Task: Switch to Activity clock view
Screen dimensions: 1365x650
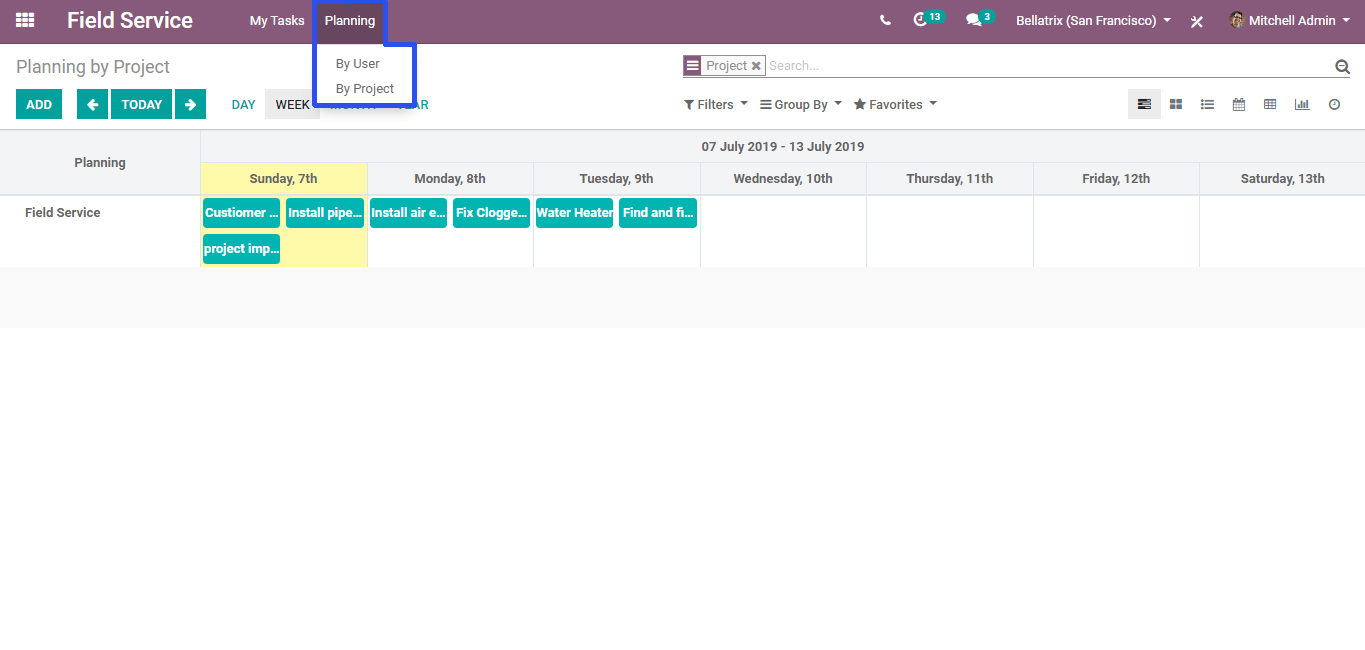Action: click(x=1334, y=104)
